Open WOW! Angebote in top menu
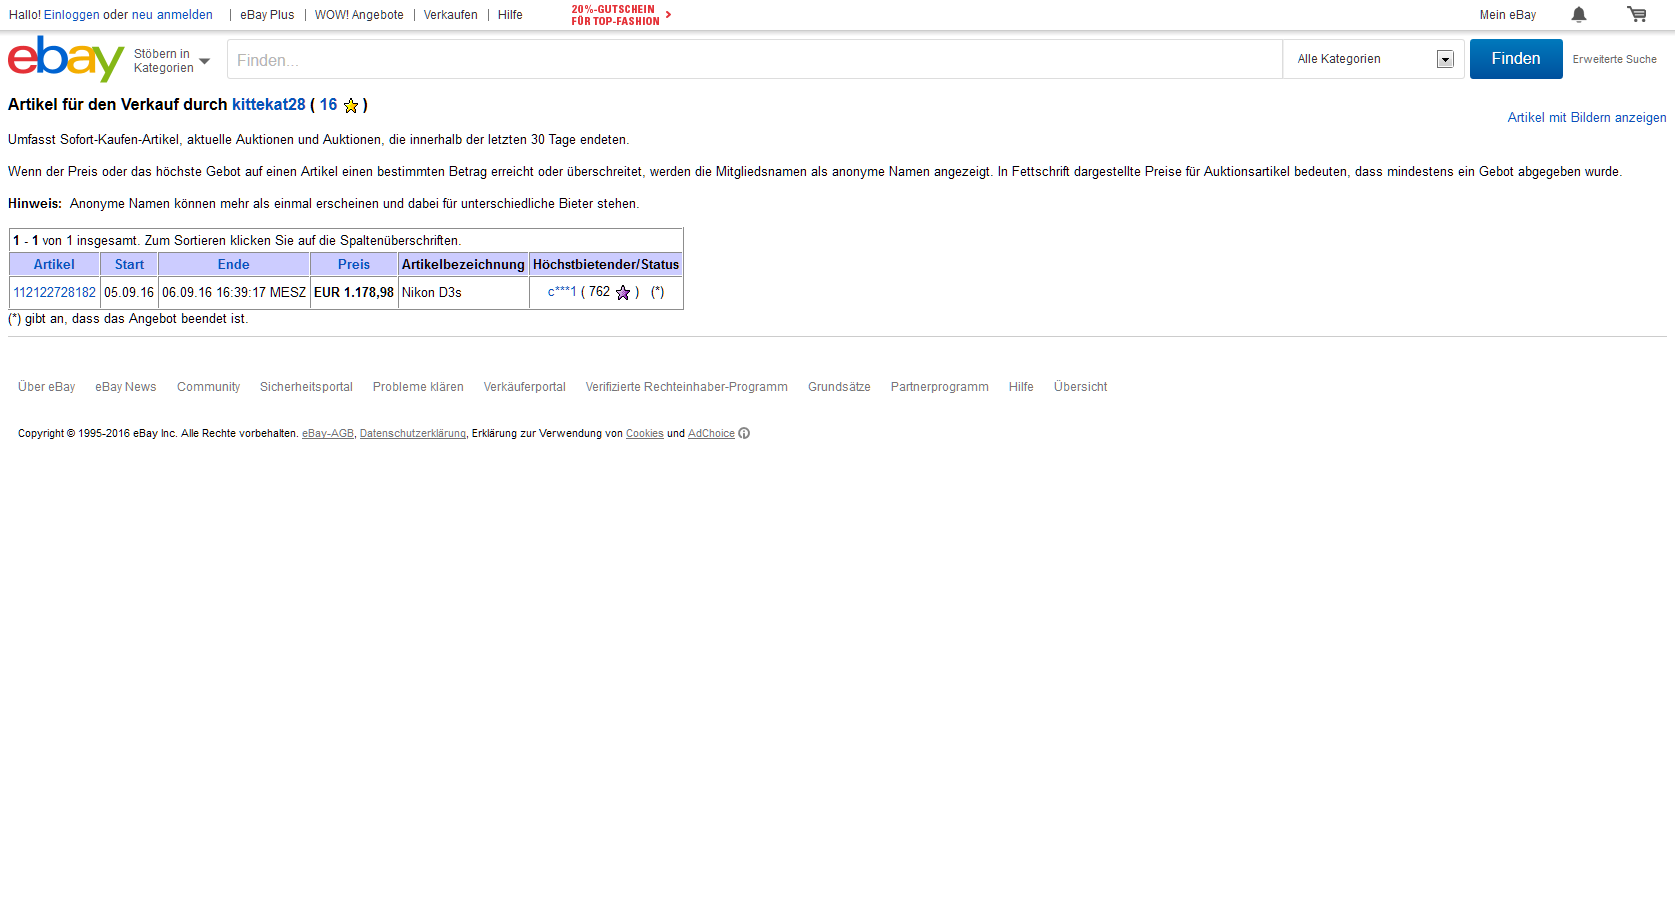The height and width of the screenshot is (908, 1675). point(359,15)
